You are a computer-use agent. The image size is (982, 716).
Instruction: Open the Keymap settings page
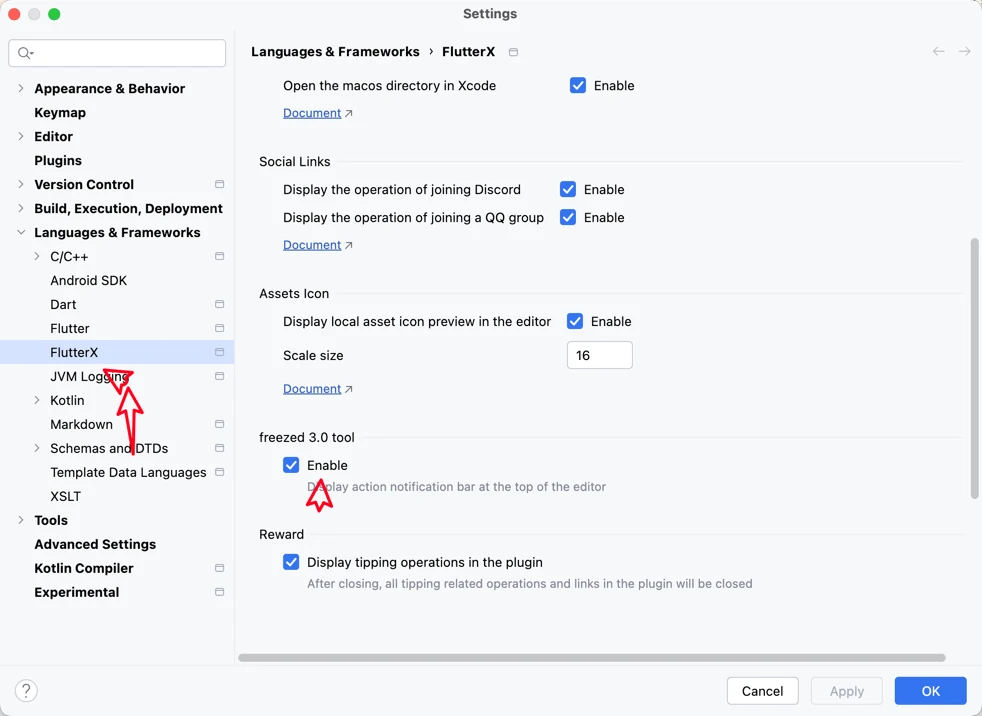tap(60, 113)
